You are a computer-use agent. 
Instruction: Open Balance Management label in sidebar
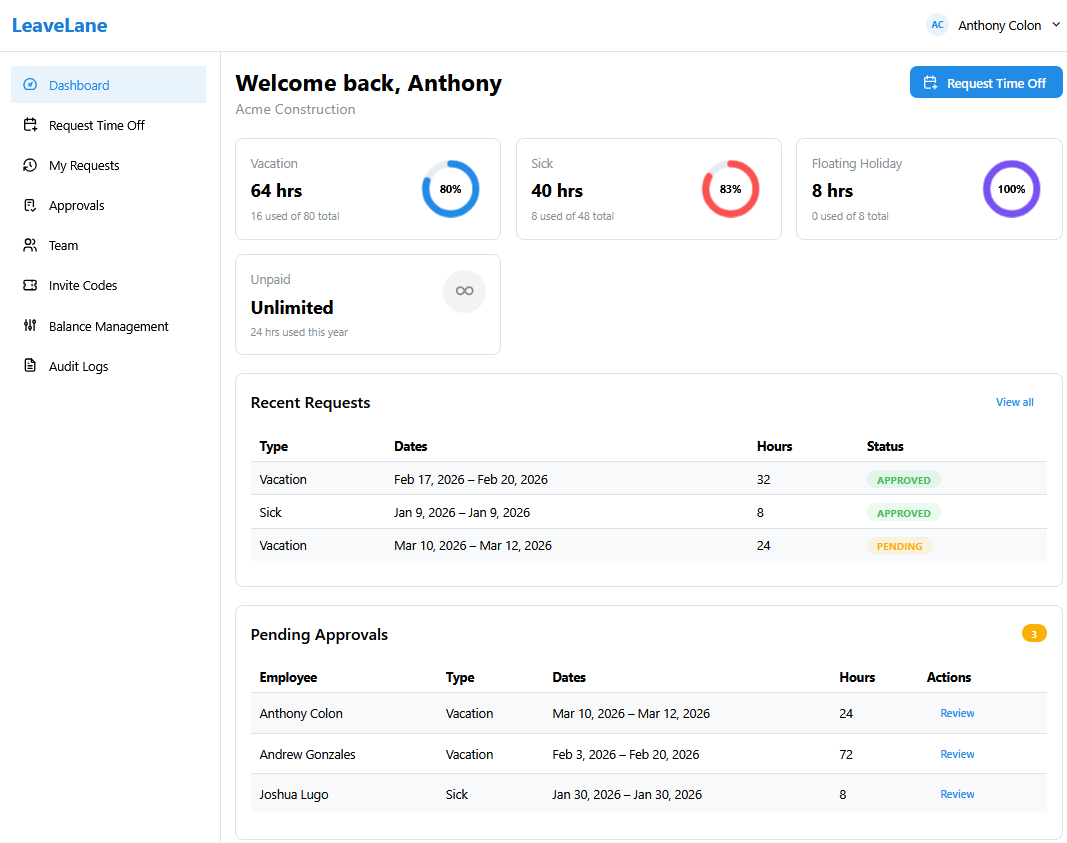click(x=108, y=326)
